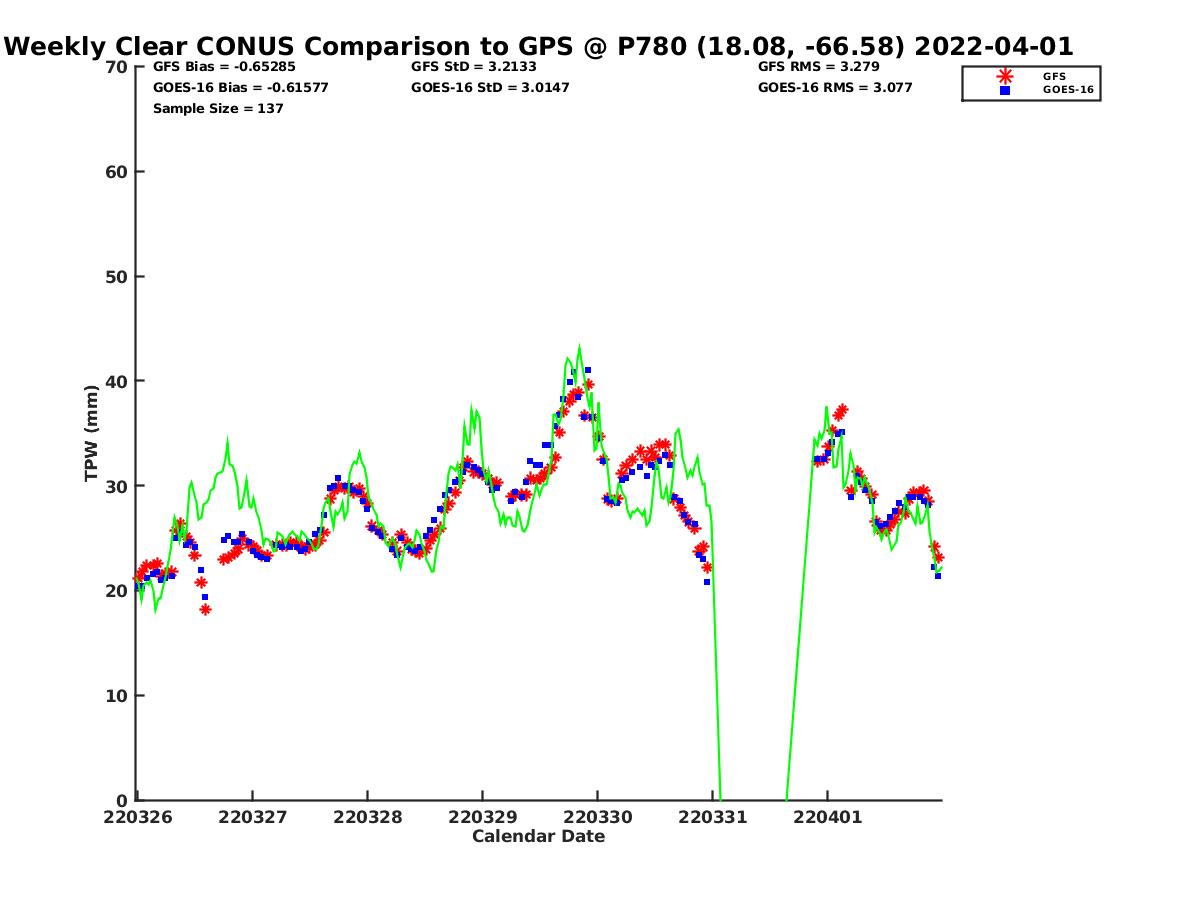Select the TPW (mm) y-axis label

[92, 433]
